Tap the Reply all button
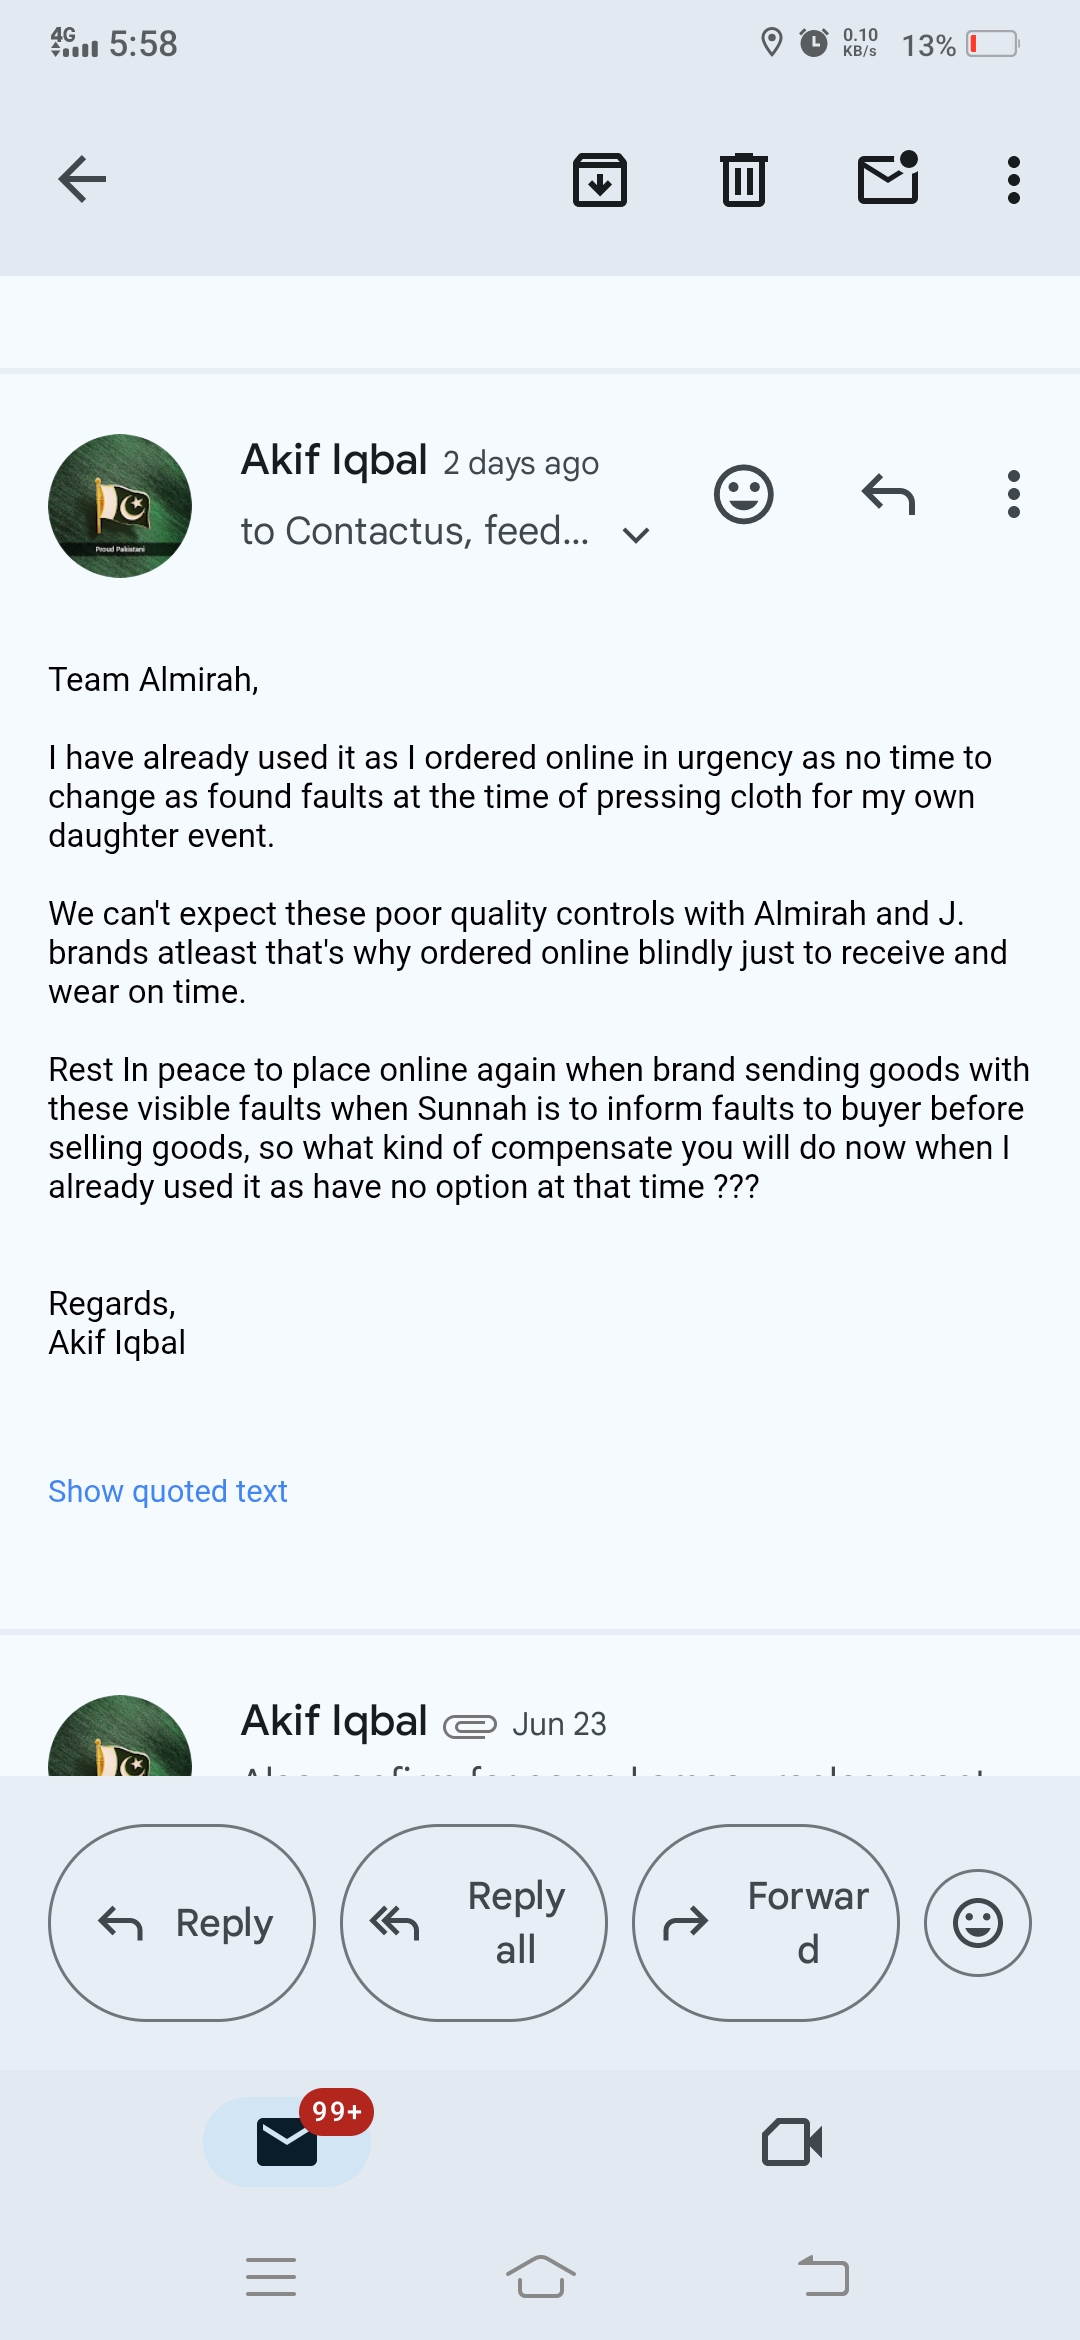 474,1923
